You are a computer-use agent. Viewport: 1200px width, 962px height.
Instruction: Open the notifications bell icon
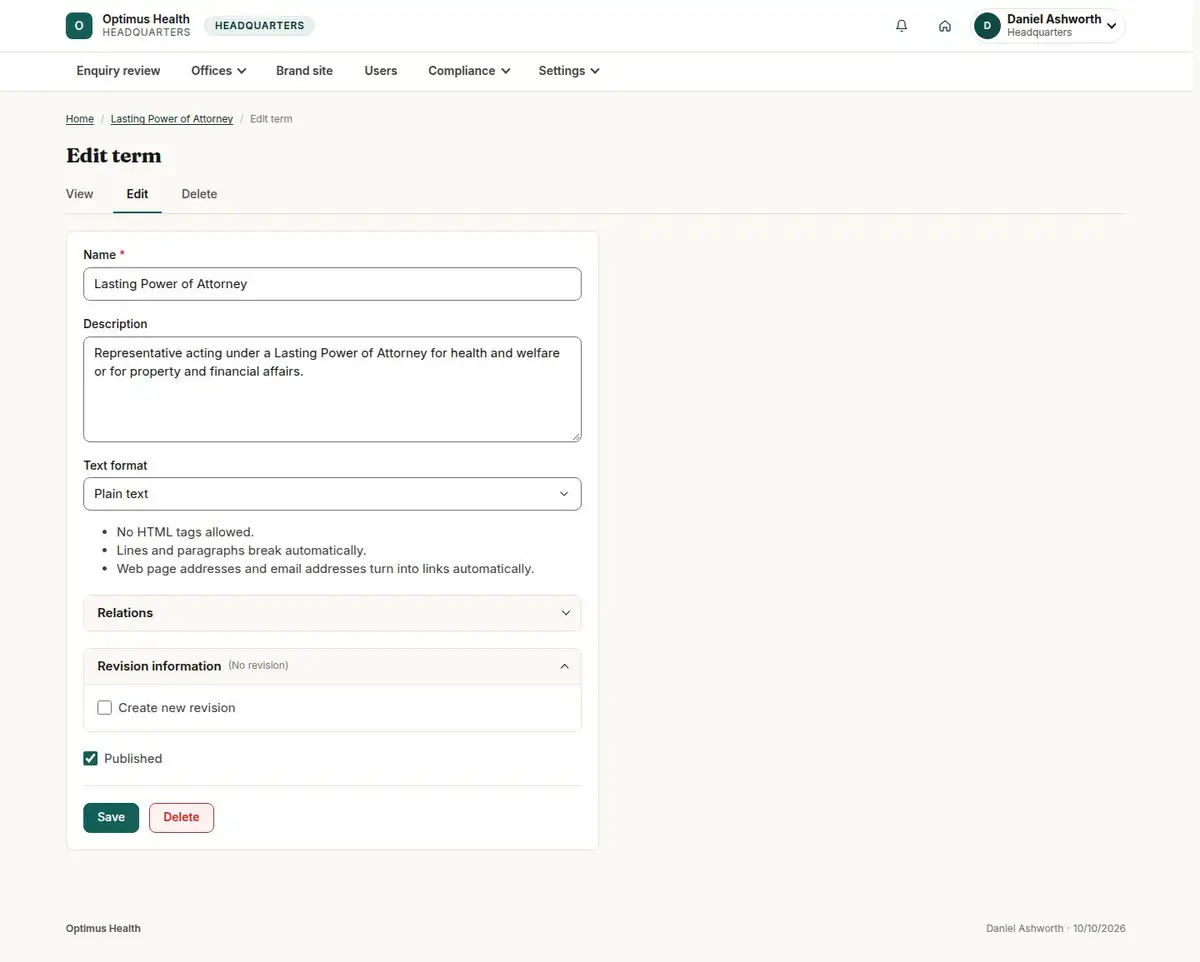[x=902, y=26]
